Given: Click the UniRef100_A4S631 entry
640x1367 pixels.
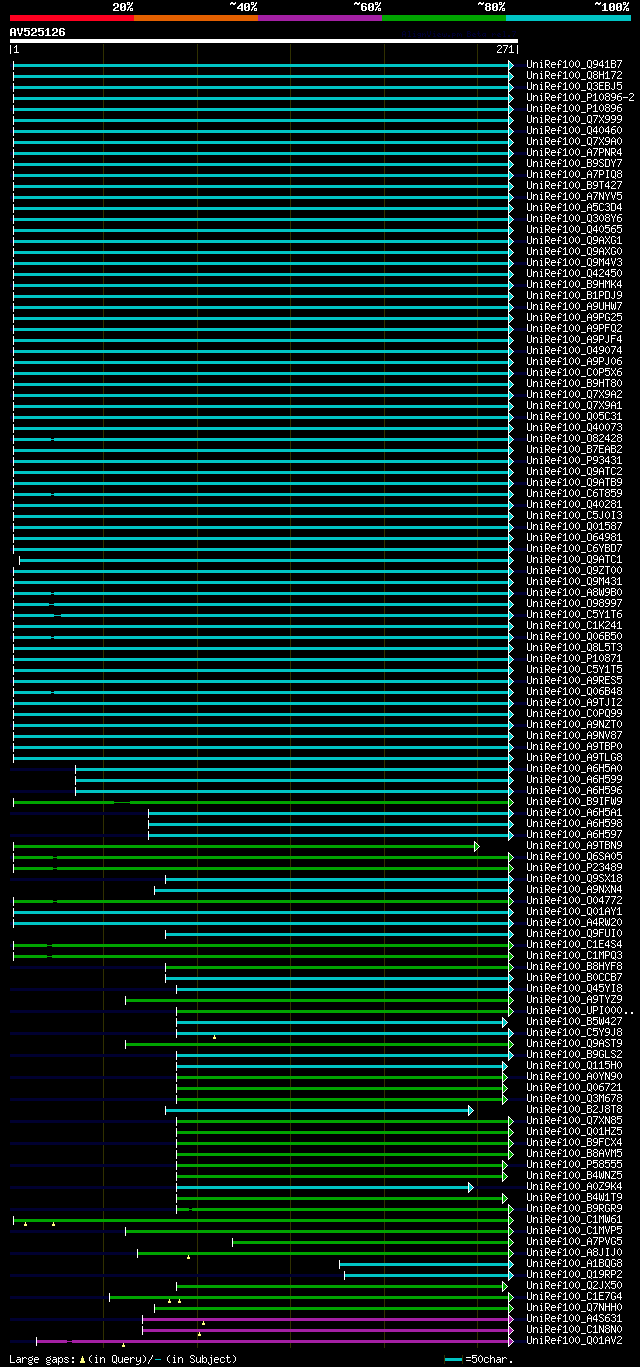Looking at the screenshot, I should tap(574, 1318).
